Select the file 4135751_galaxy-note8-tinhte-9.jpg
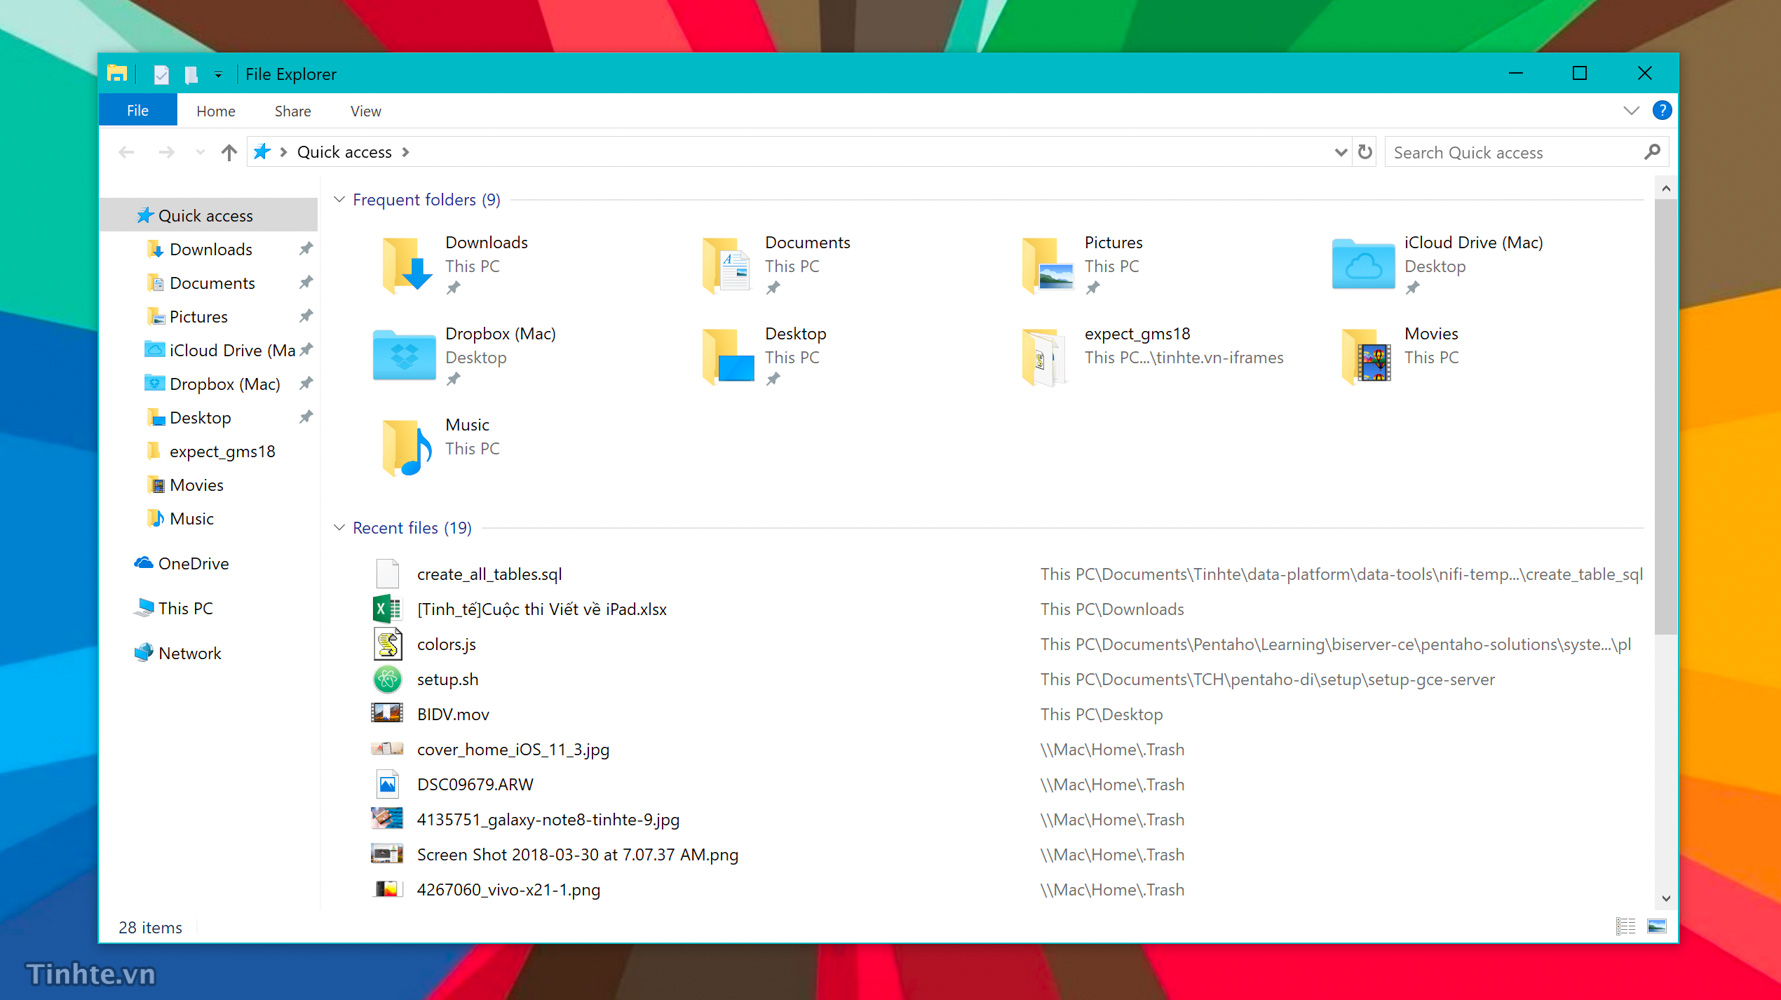The image size is (1781, 1000). point(548,819)
